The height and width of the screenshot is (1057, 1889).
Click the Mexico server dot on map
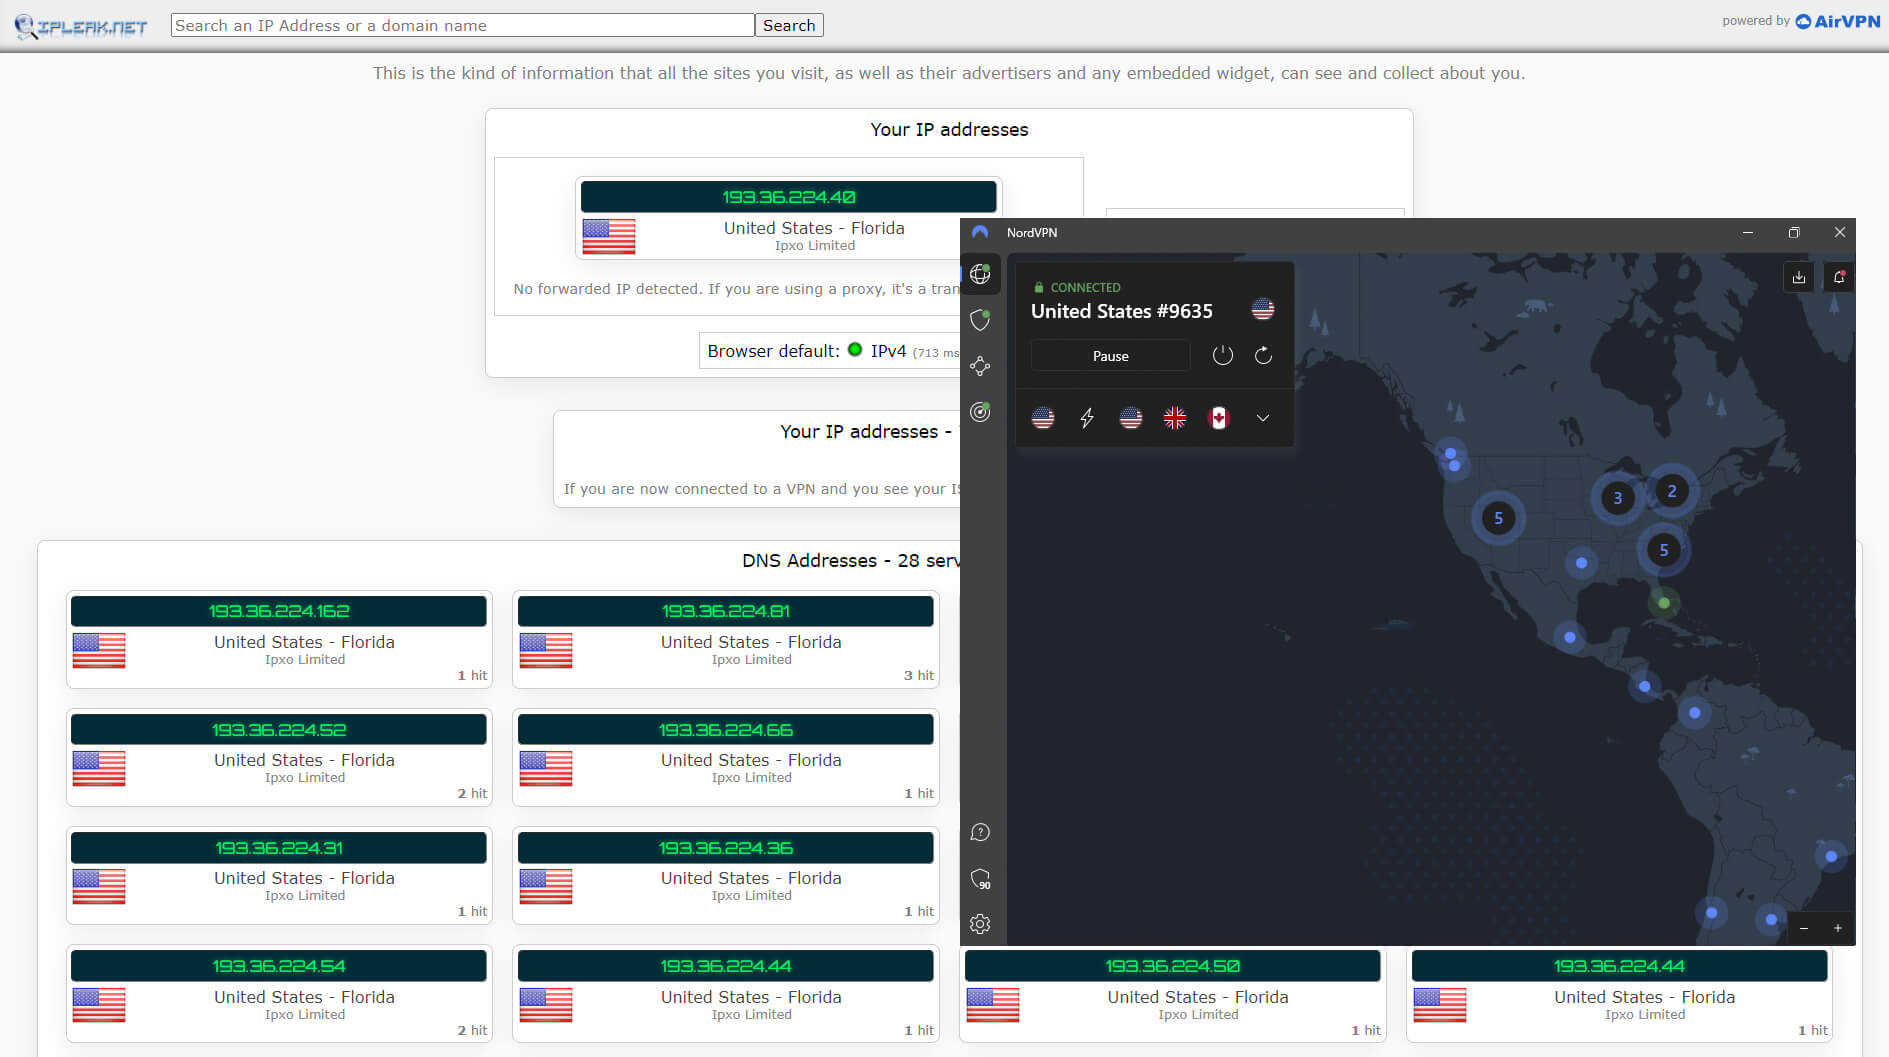[1570, 637]
